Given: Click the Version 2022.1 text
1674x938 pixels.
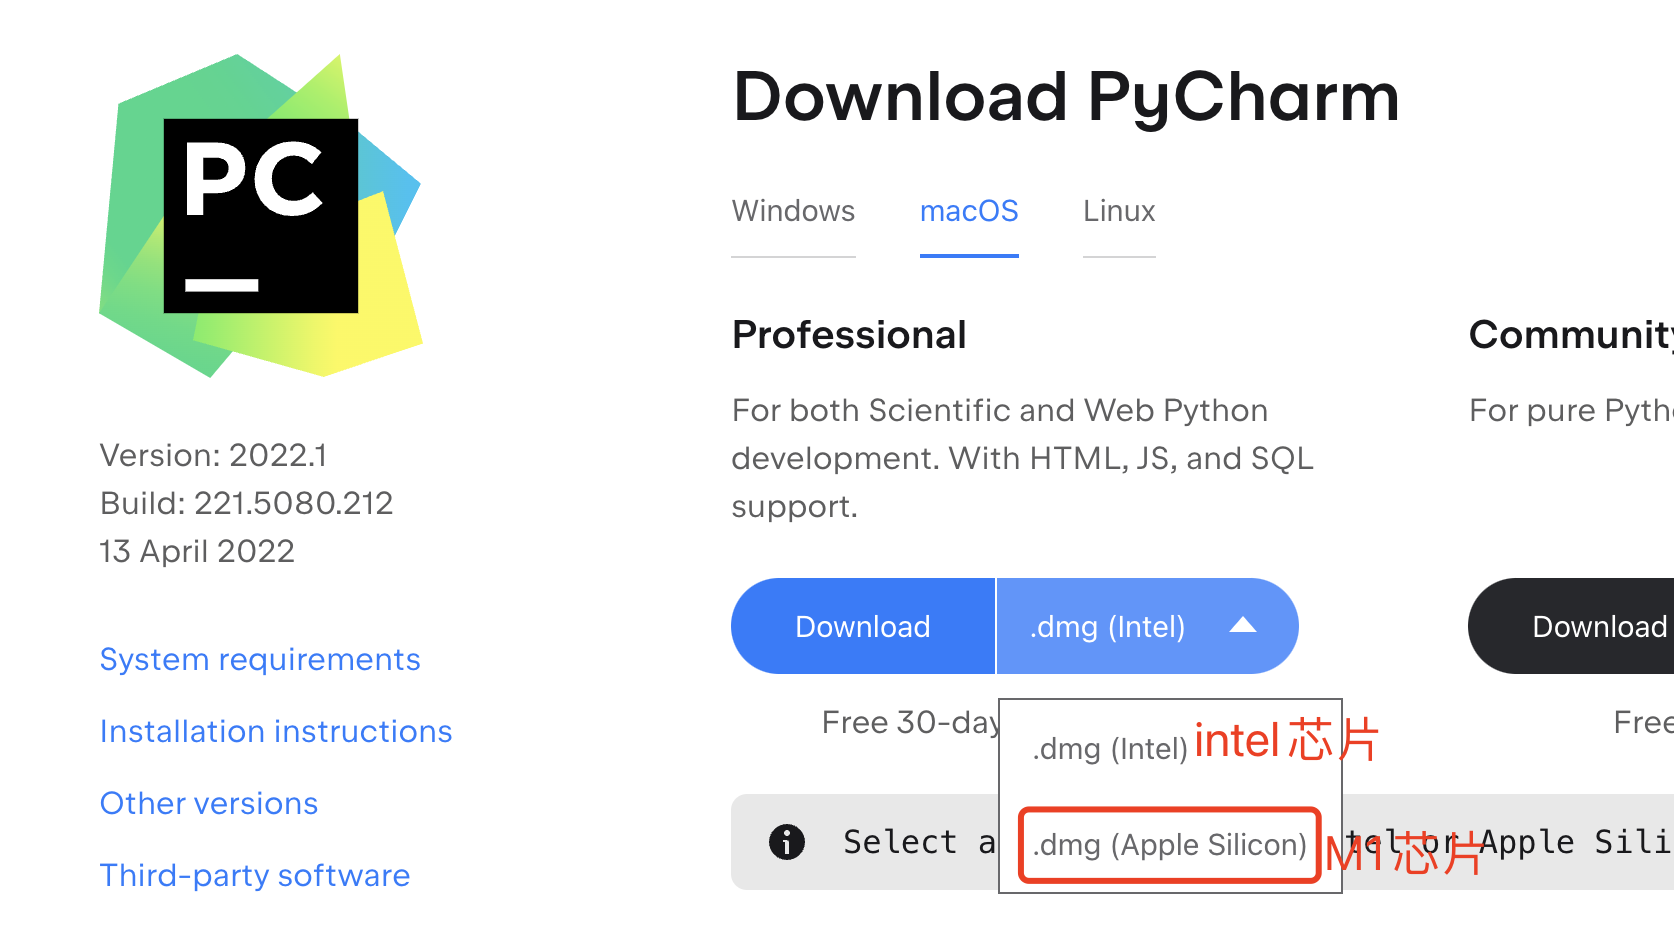Looking at the screenshot, I should click(213, 455).
